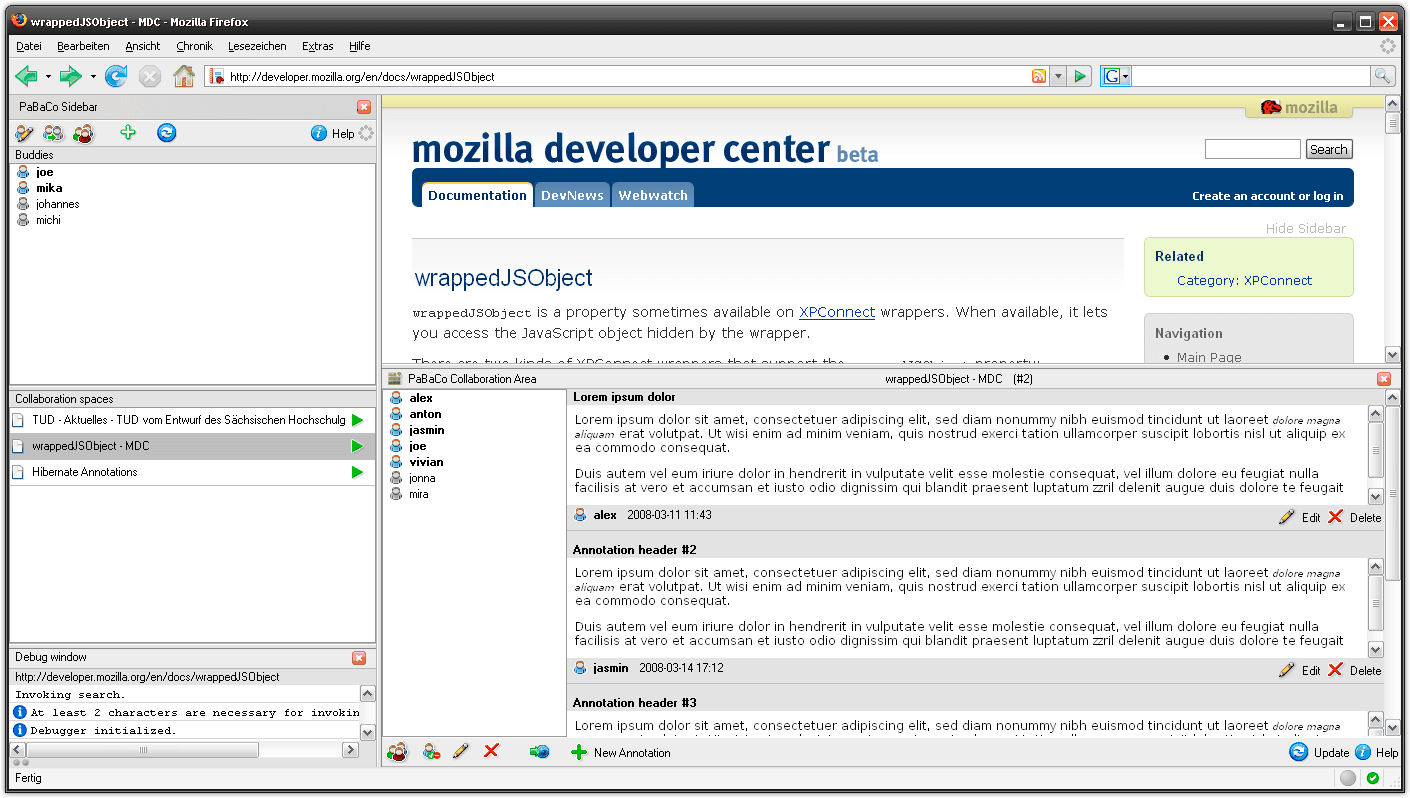Image resolution: width=1410 pixels, height=798 pixels.
Task: Click the Debug window horizontal scrollbar thumb
Action: coord(143,749)
